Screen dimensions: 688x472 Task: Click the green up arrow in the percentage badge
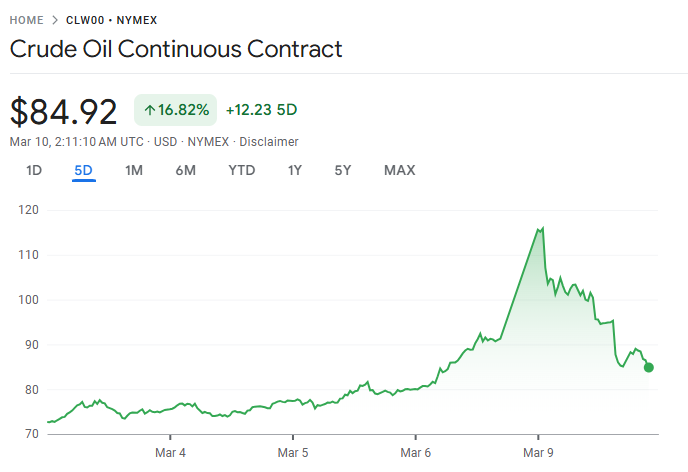pos(150,110)
